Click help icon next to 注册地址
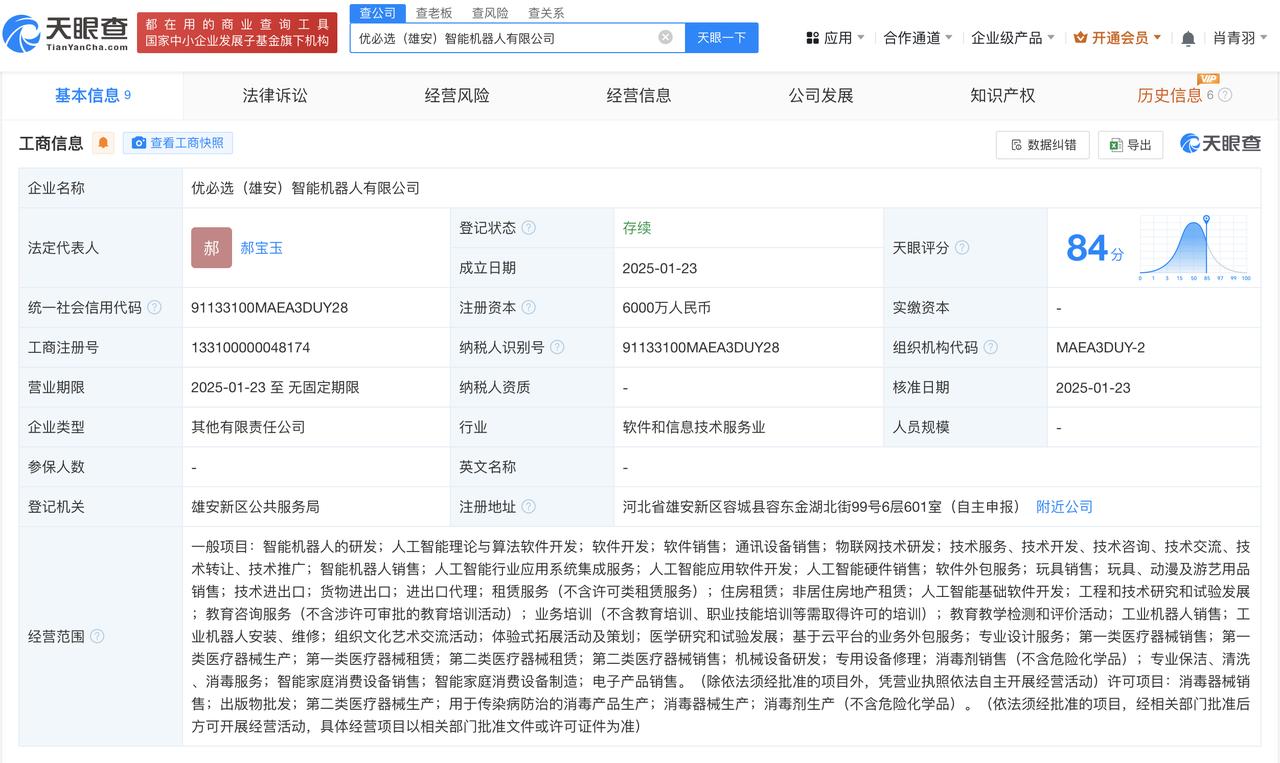Screen dimensions: 1280x763 [528, 507]
